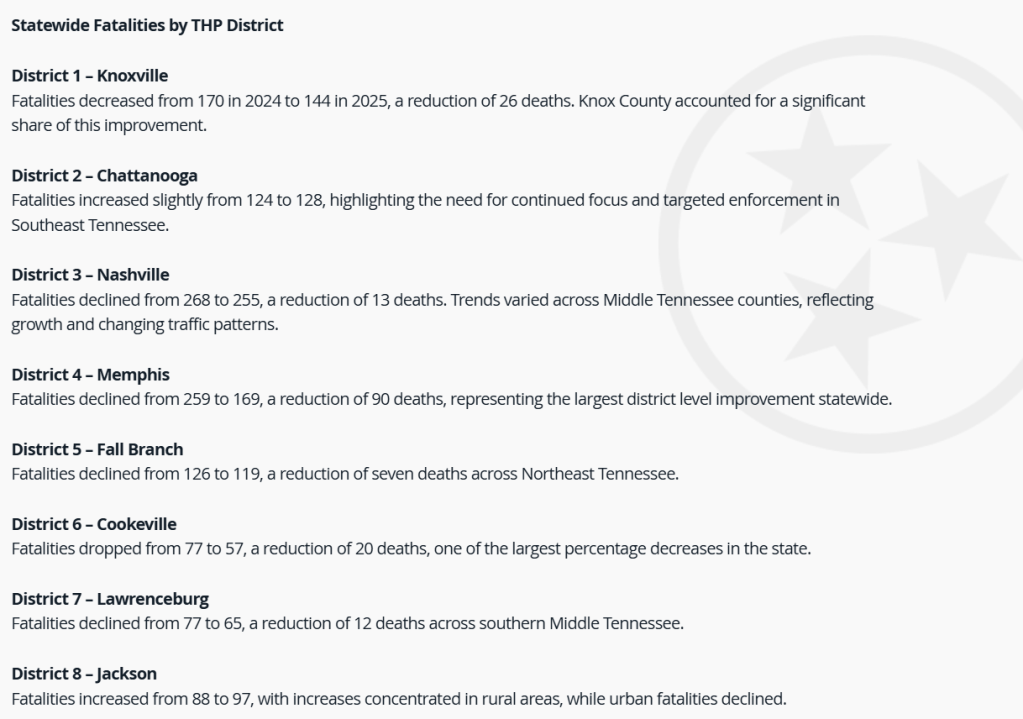The height and width of the screenshot is (719, 1023).
Task: Click the Memphis paragraph about 90 fewer deaths
Action: click(x=450, y=400)
